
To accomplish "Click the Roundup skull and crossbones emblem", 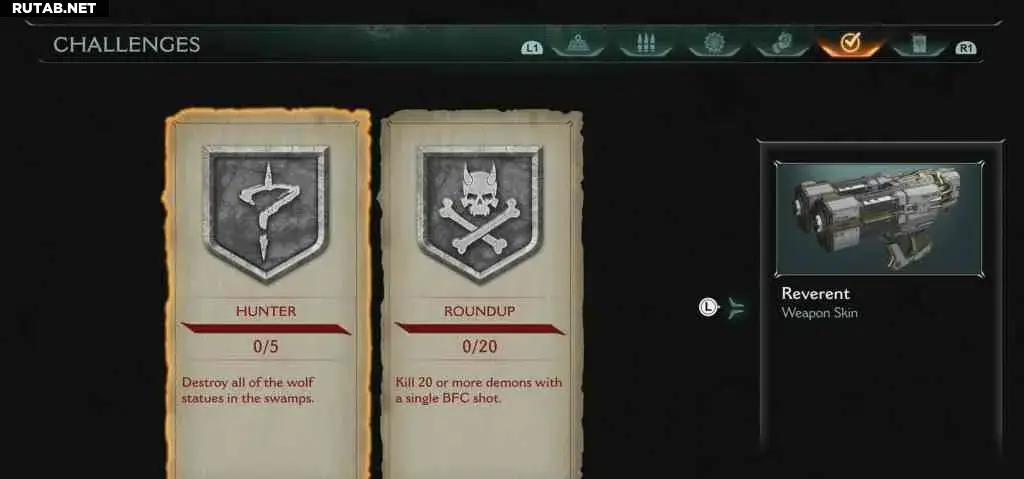I will [x=480, y=212].
